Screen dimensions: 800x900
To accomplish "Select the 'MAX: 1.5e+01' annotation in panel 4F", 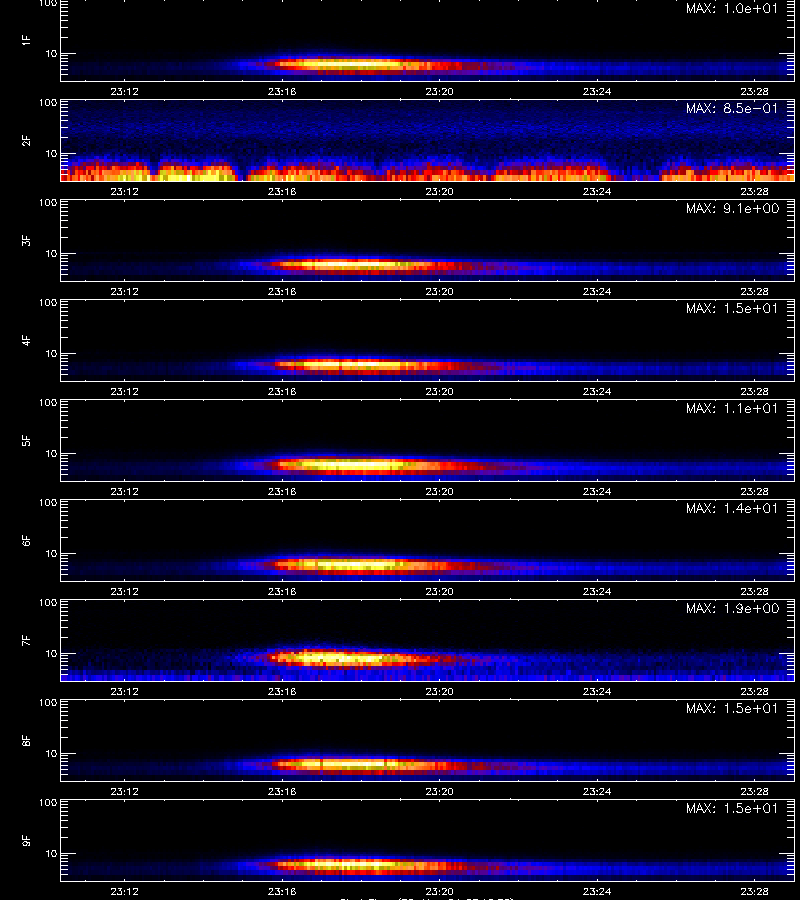I will (732, 308).
